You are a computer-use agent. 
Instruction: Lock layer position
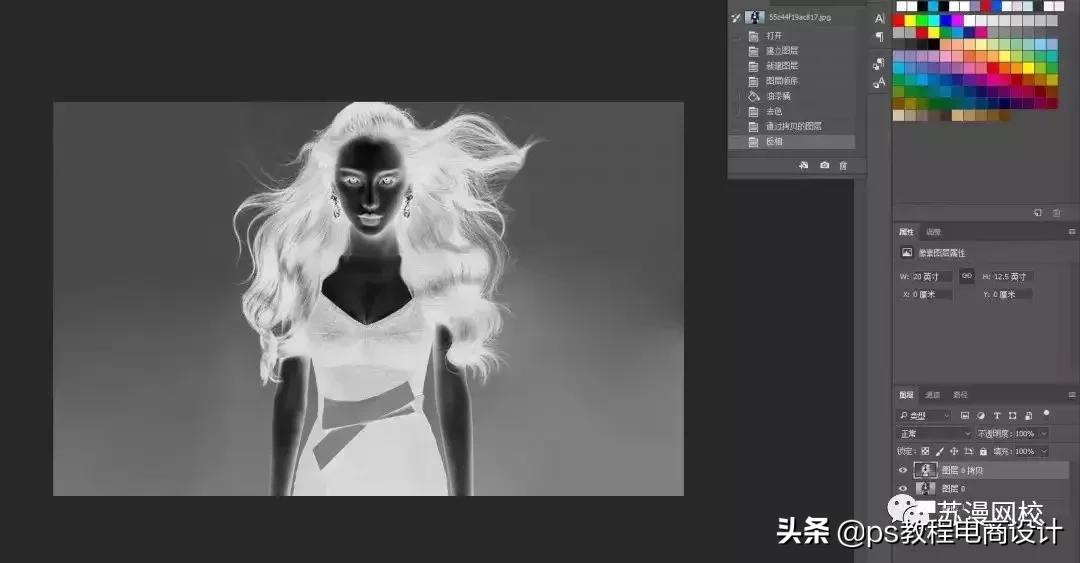954,451
